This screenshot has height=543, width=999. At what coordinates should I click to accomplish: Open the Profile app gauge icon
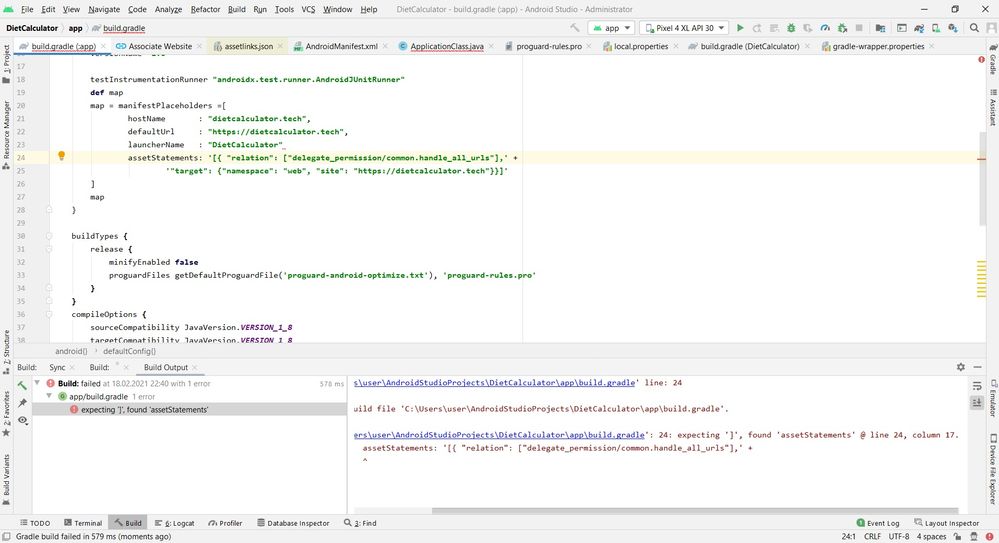[825, 28]
